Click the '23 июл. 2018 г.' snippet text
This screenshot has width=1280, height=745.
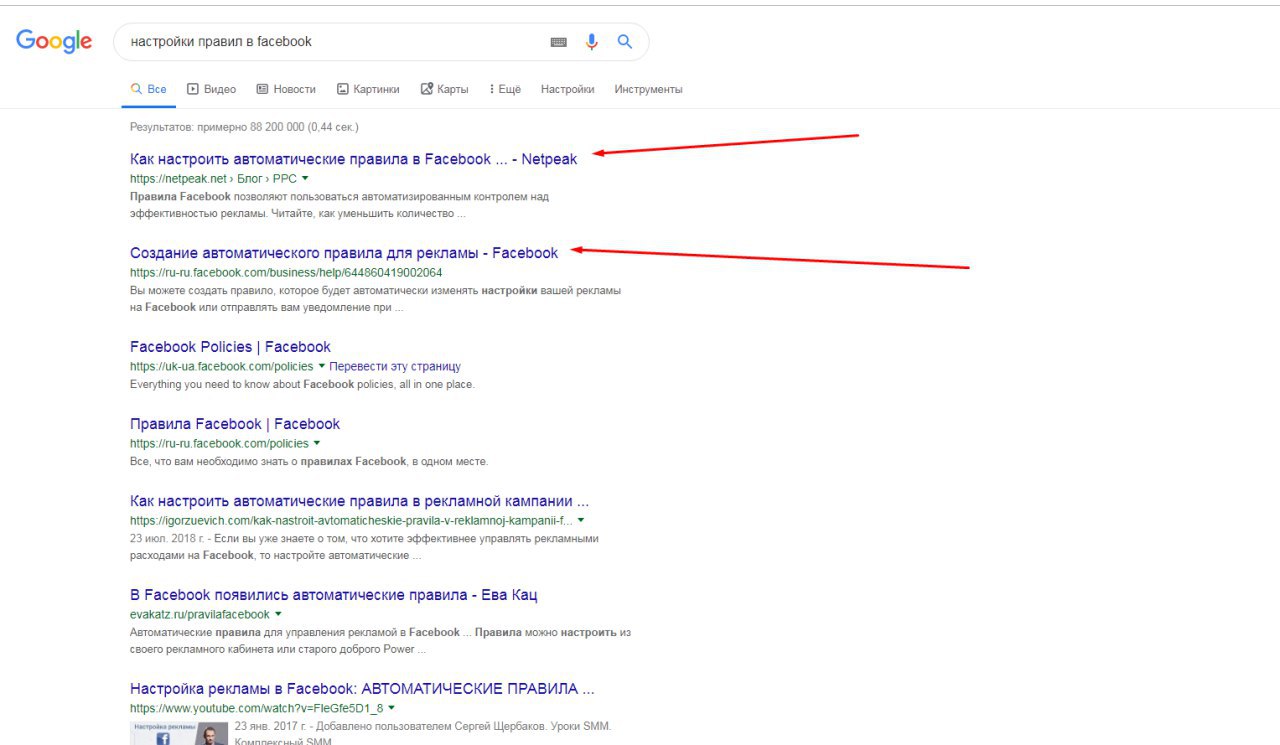pyautogui.click(x=168, y=538)
